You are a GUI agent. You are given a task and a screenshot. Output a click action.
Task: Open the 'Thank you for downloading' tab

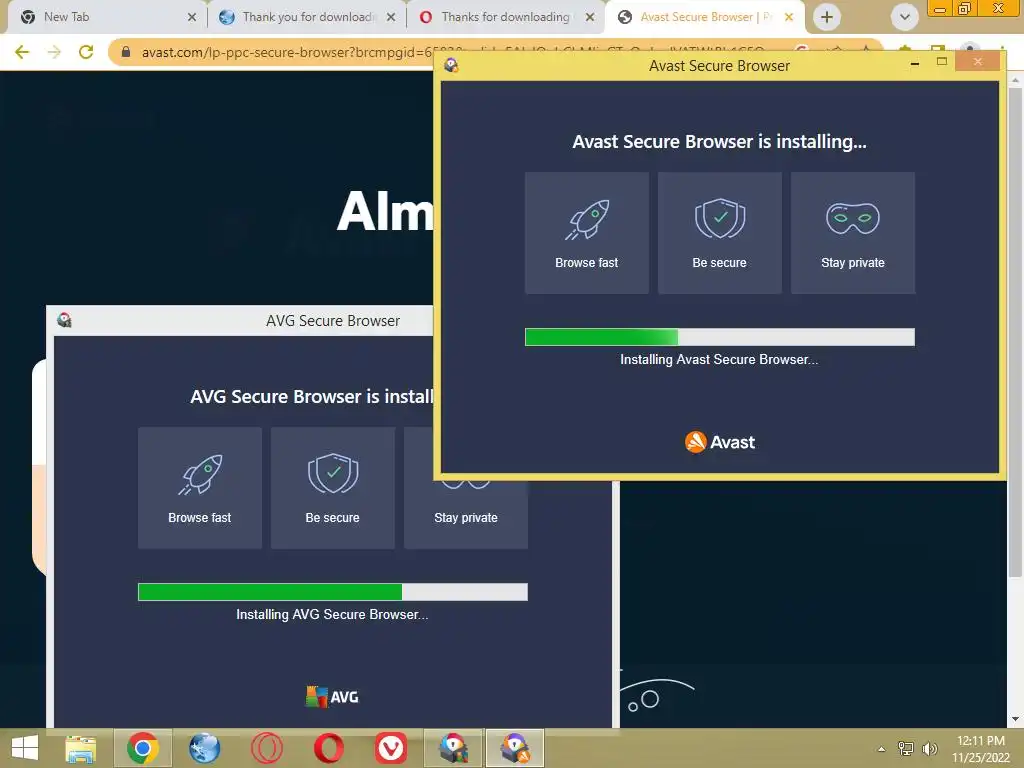tap(307, 17)
